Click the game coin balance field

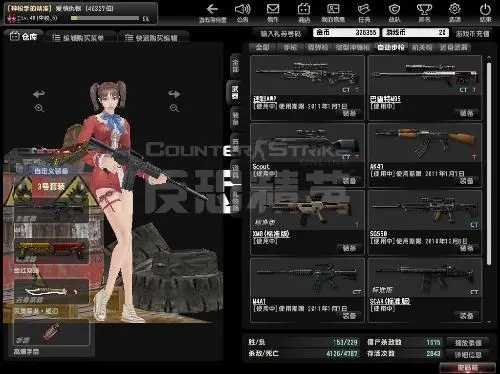tap(415, 33)
